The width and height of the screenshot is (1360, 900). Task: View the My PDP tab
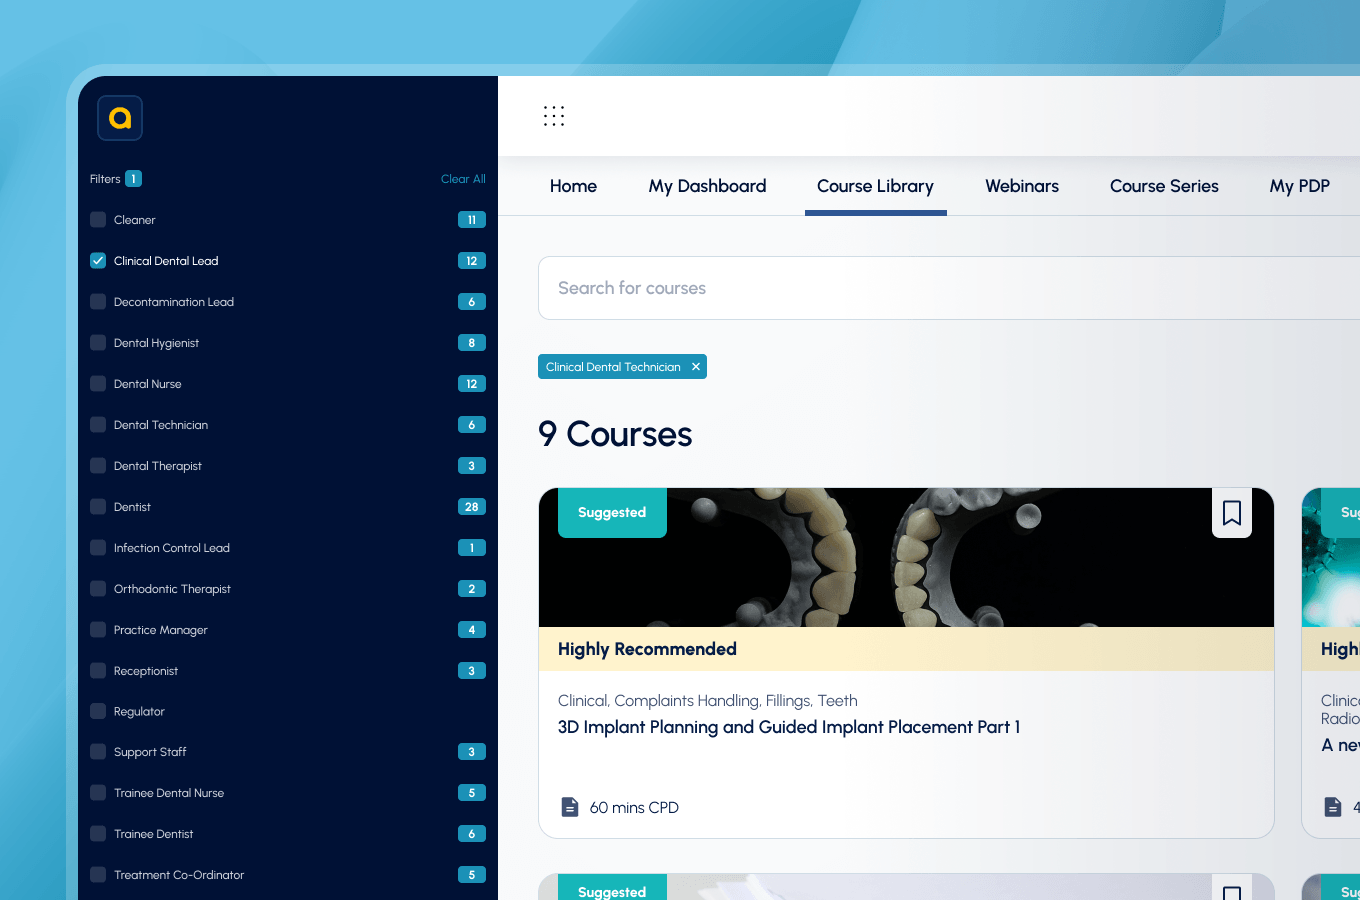click(x=1299, y=186)
